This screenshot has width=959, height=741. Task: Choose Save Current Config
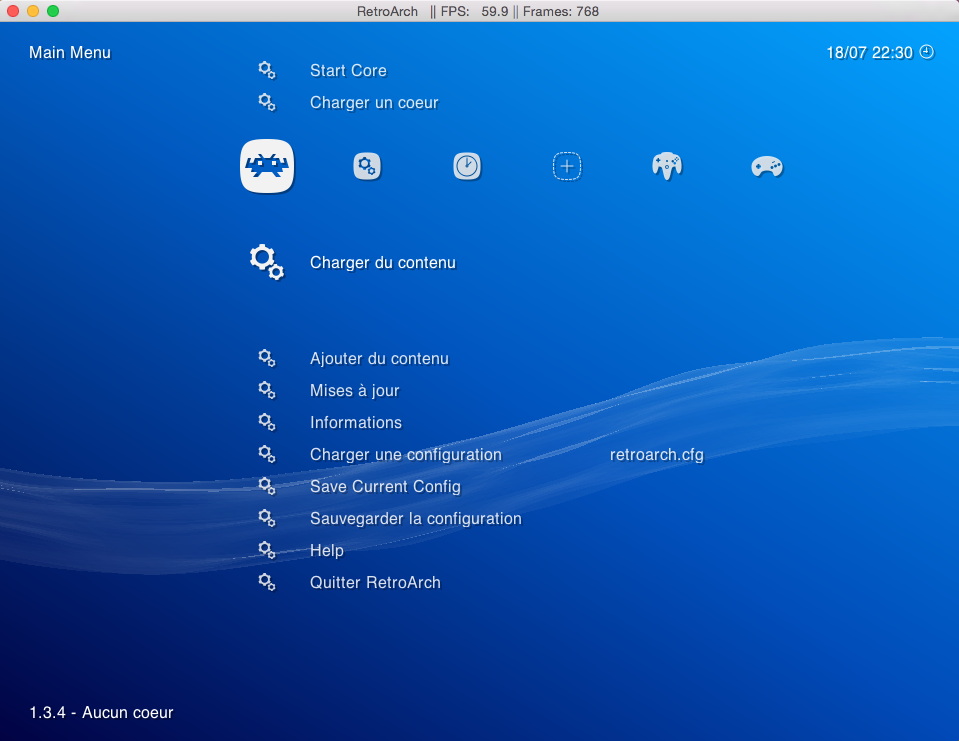click(385, 487)
